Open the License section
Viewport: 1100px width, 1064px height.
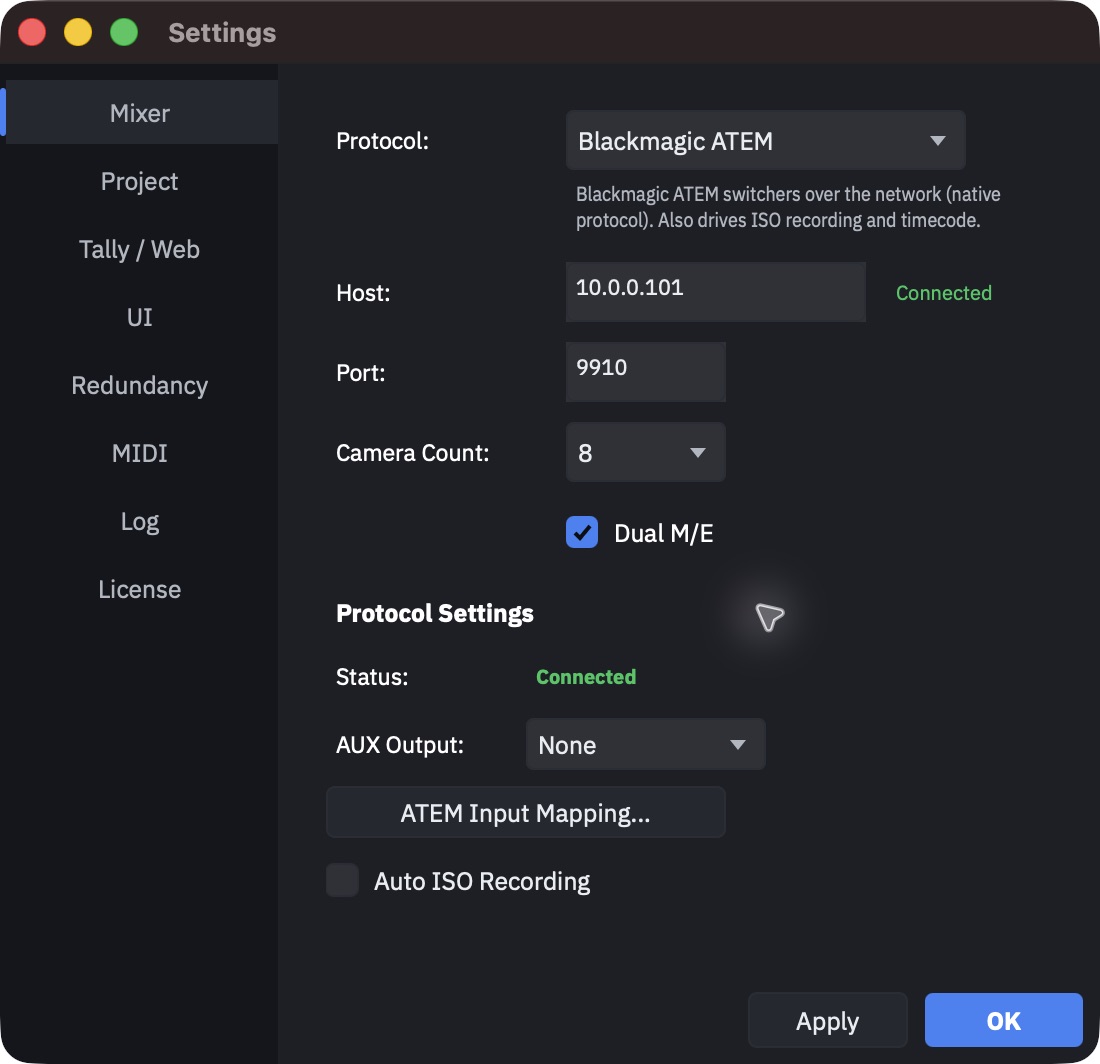pyautogui.click(x=140, y=589)
